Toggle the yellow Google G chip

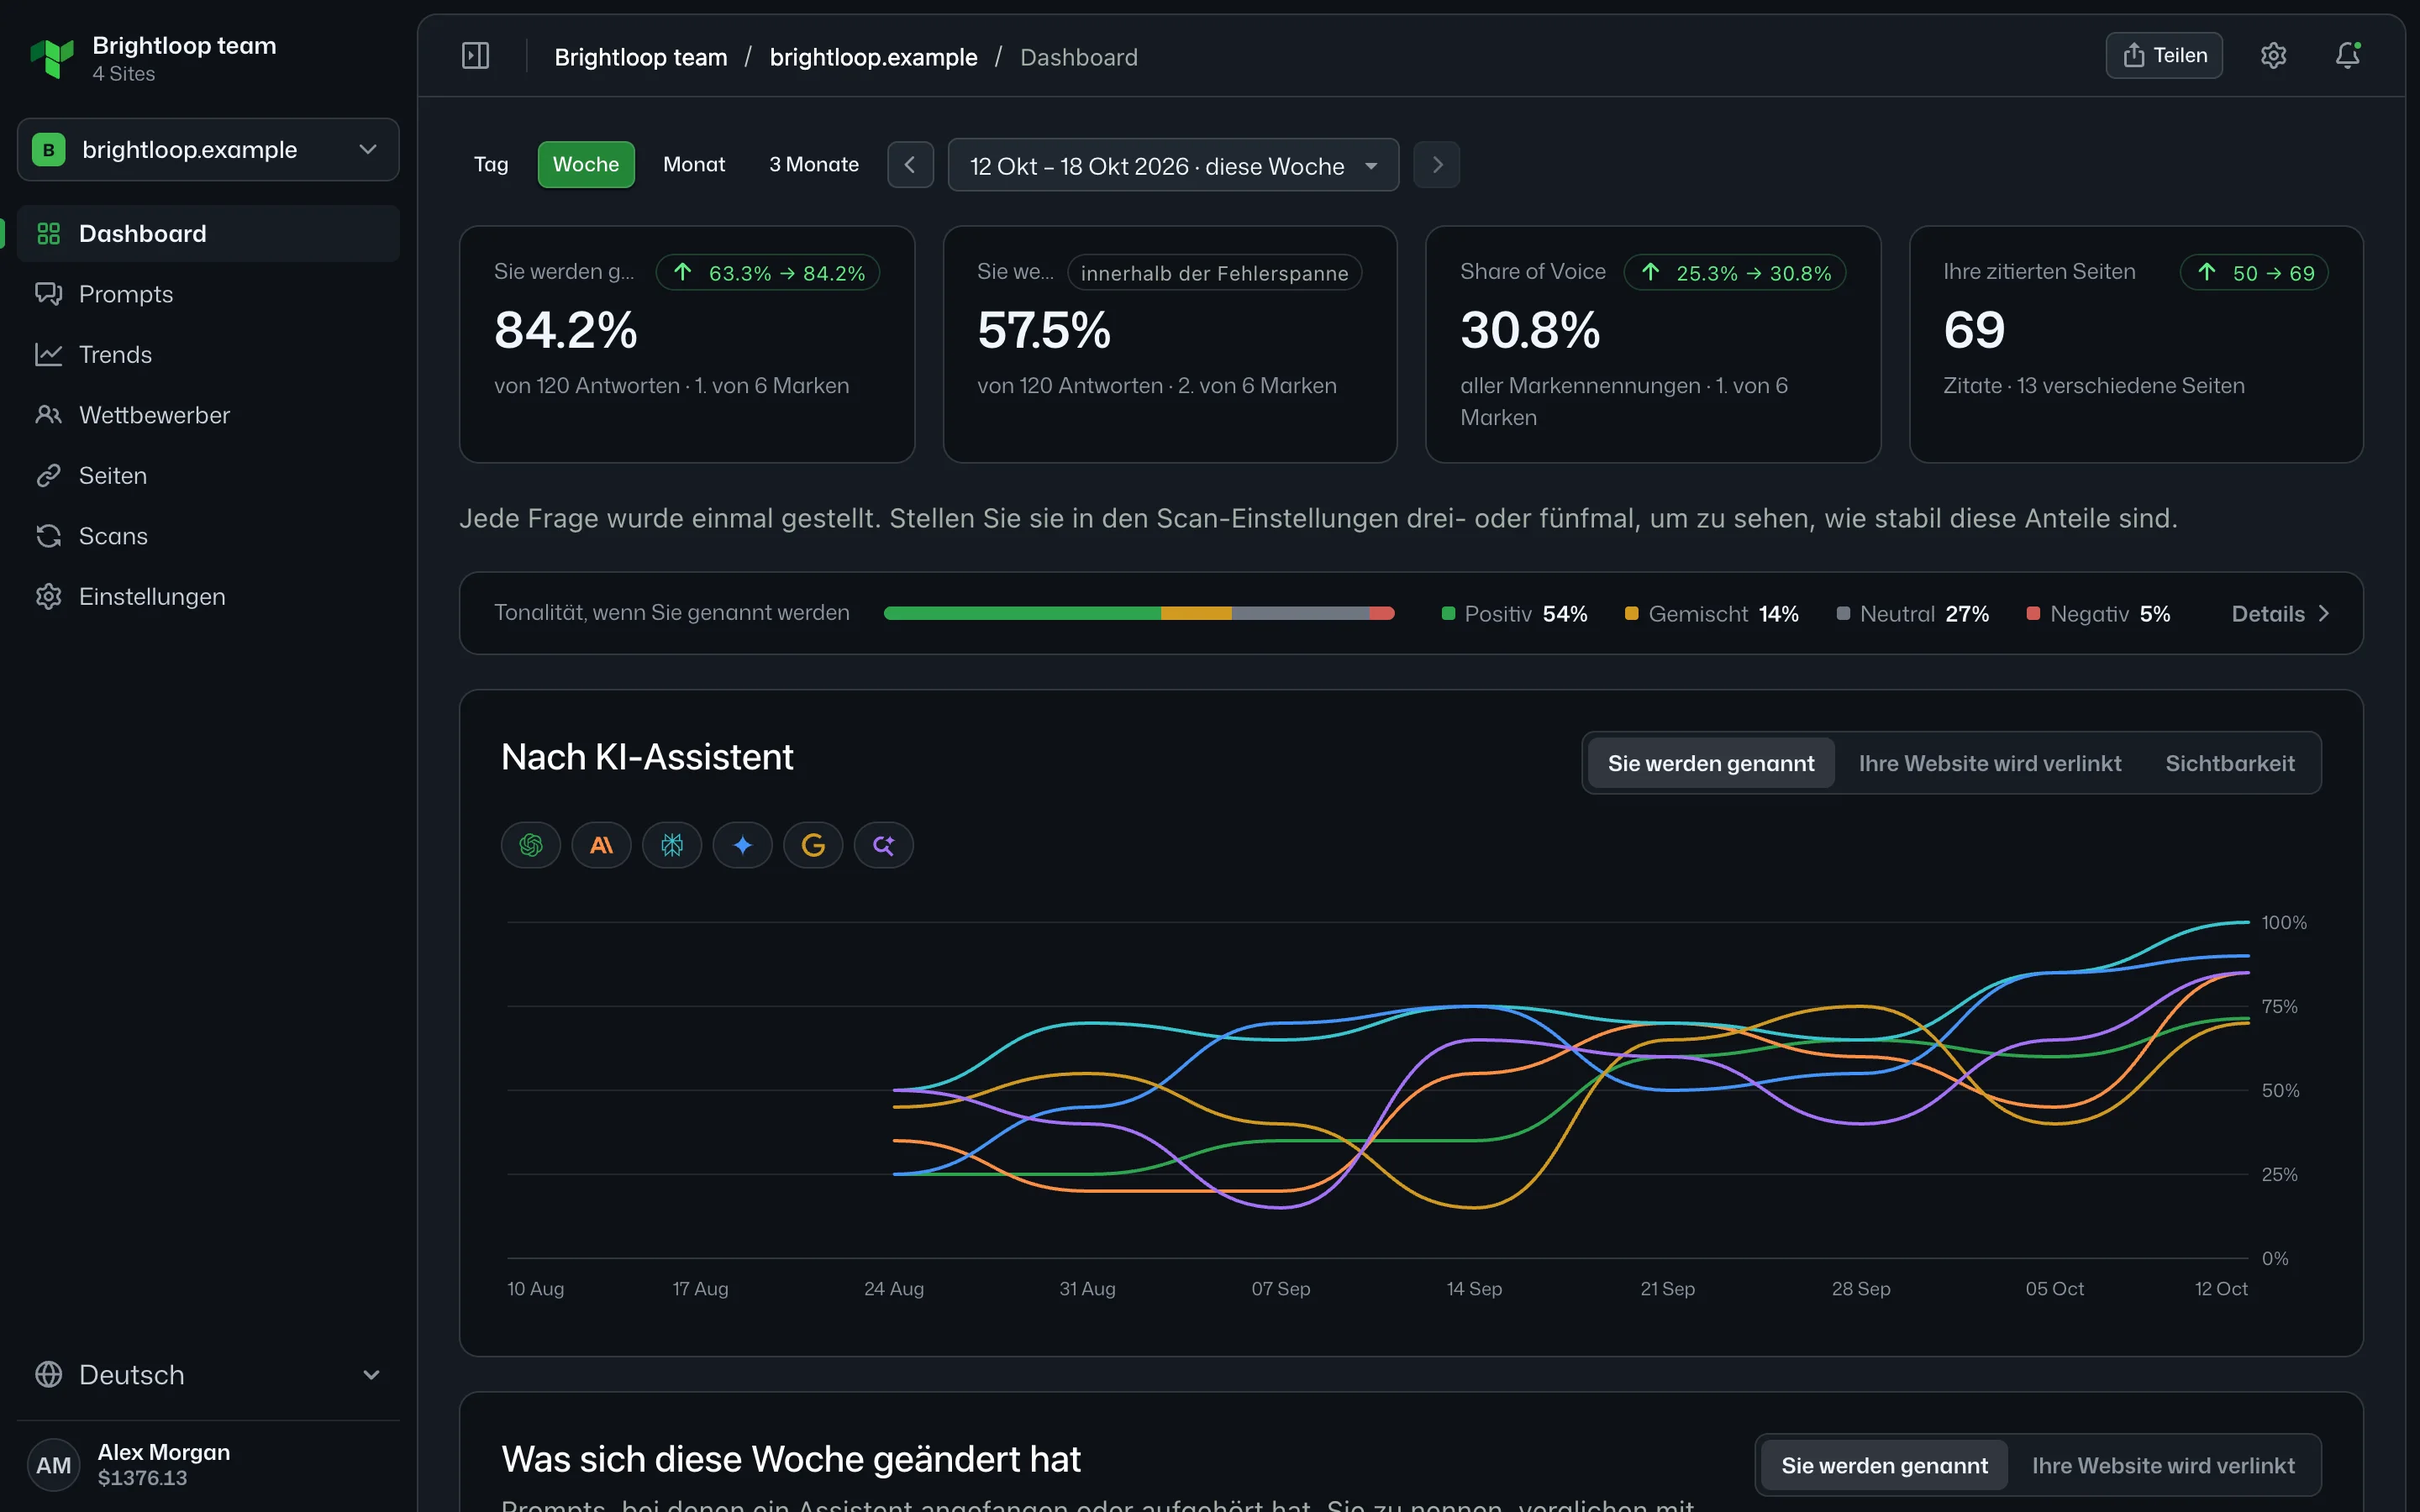pyautogui.click(x=813, y=845)
